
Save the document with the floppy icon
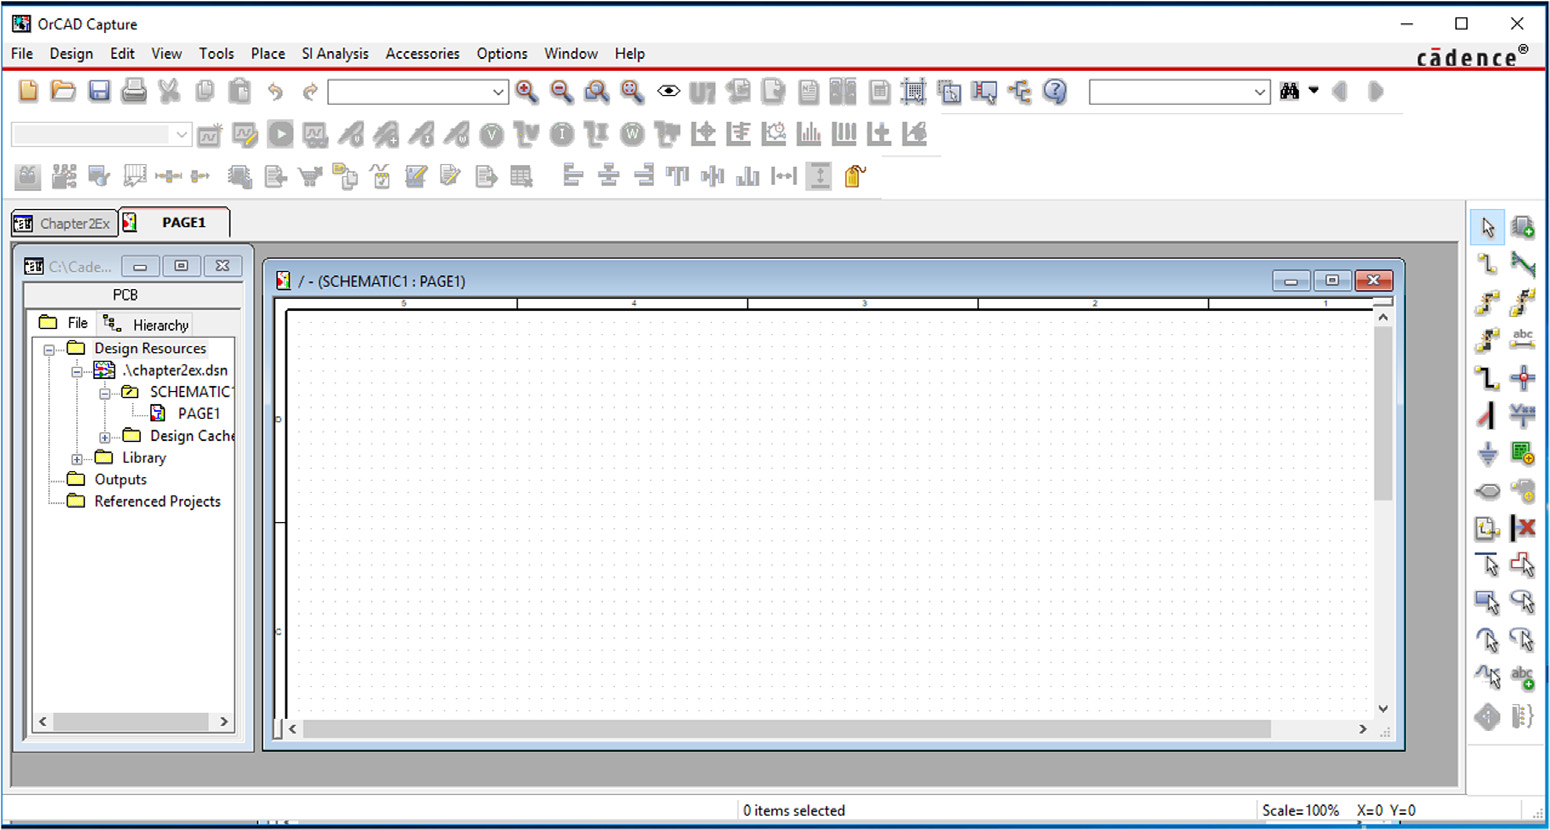99,92
